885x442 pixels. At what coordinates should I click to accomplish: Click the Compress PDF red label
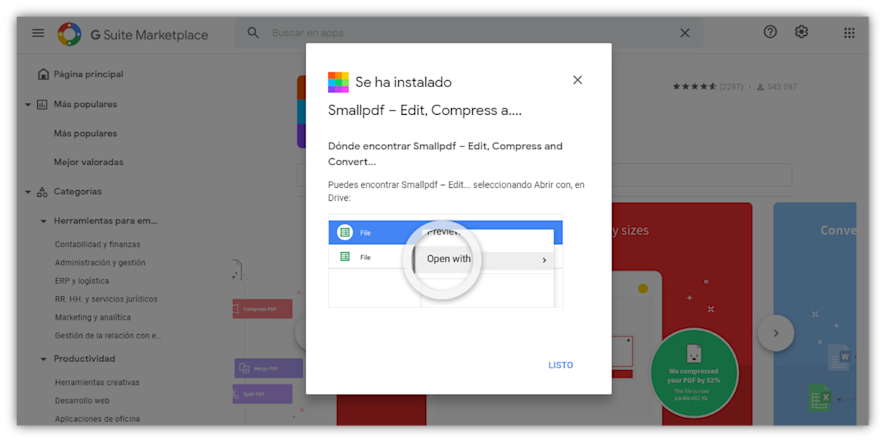[x=262, y=309]
